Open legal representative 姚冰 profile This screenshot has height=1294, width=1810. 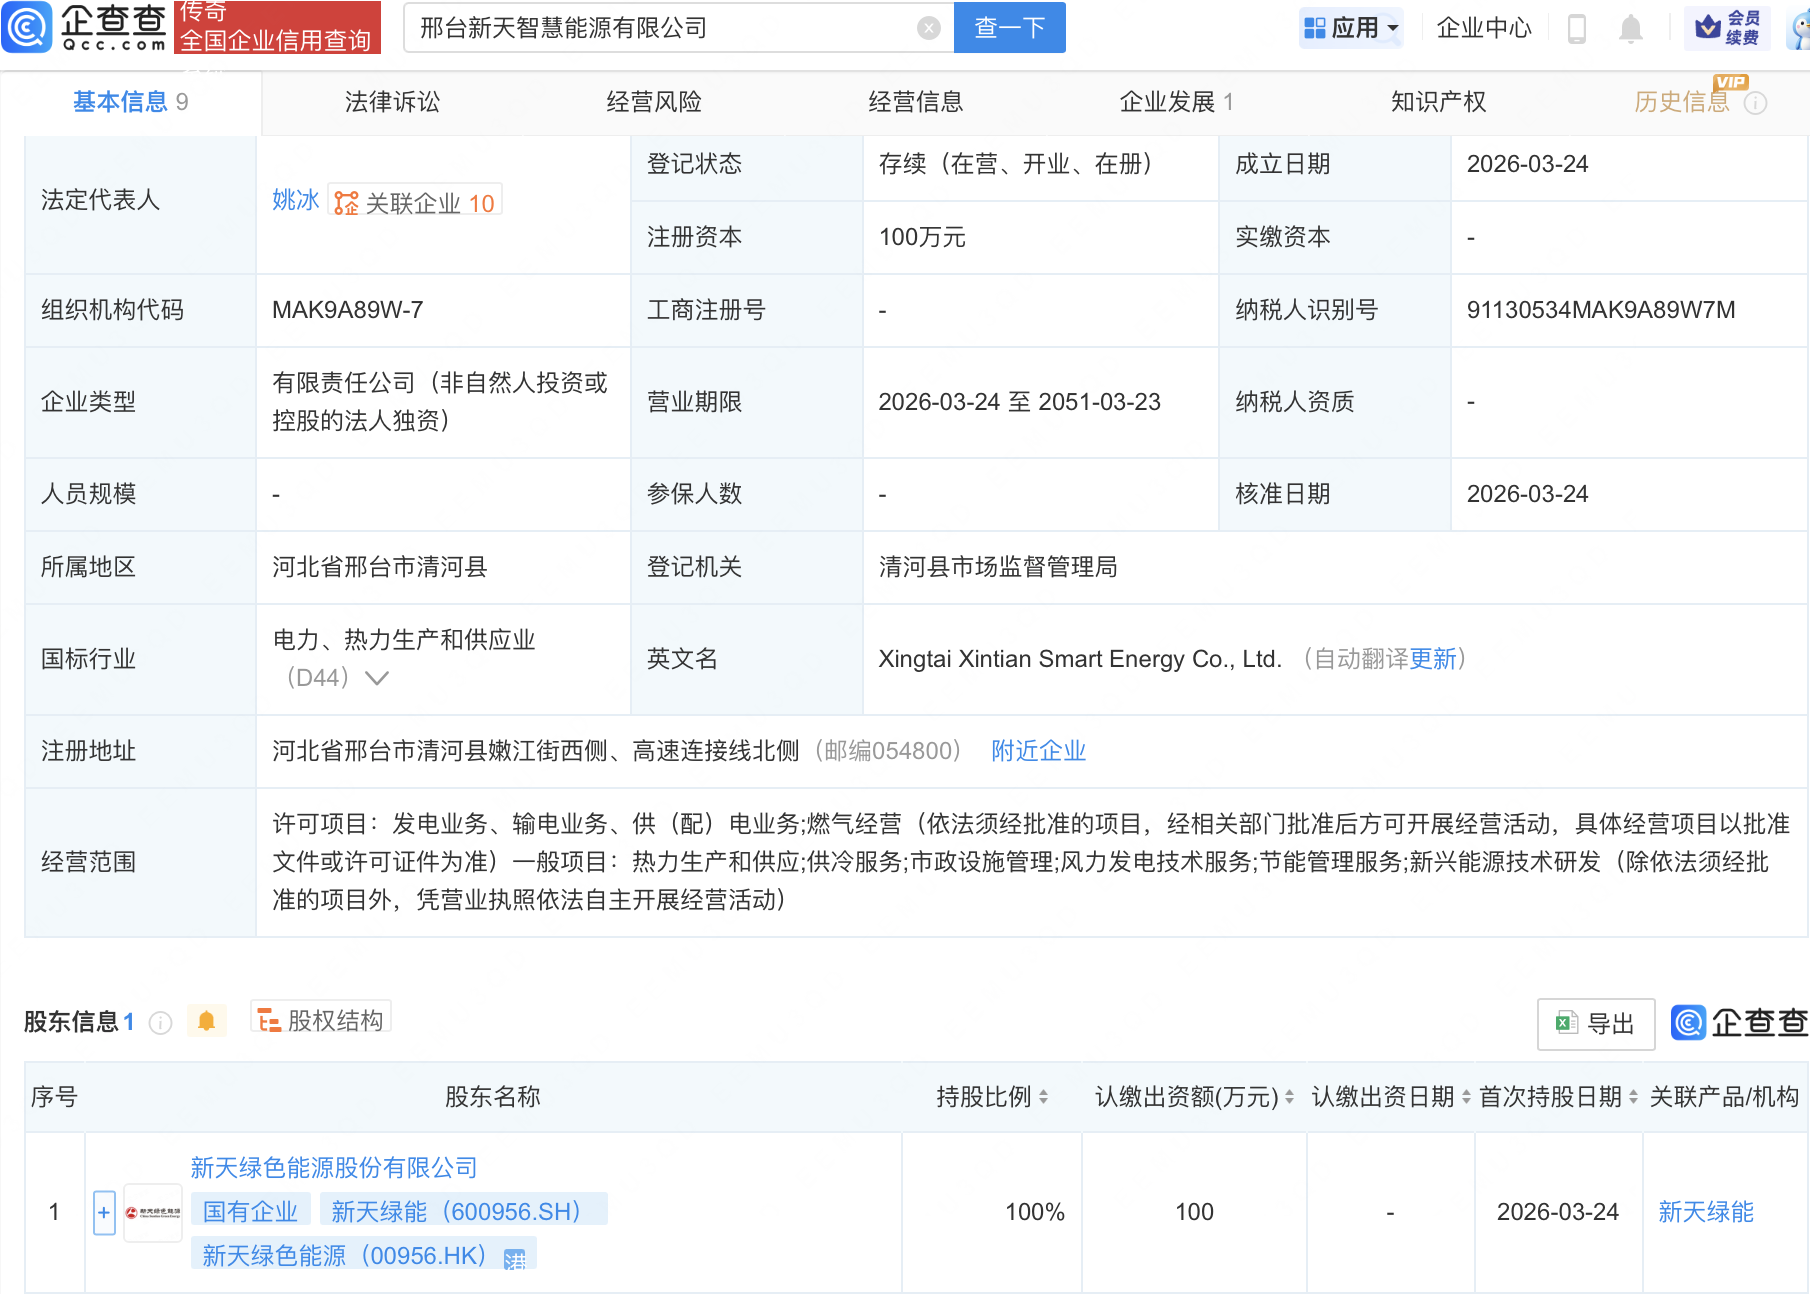pos(295,200)
